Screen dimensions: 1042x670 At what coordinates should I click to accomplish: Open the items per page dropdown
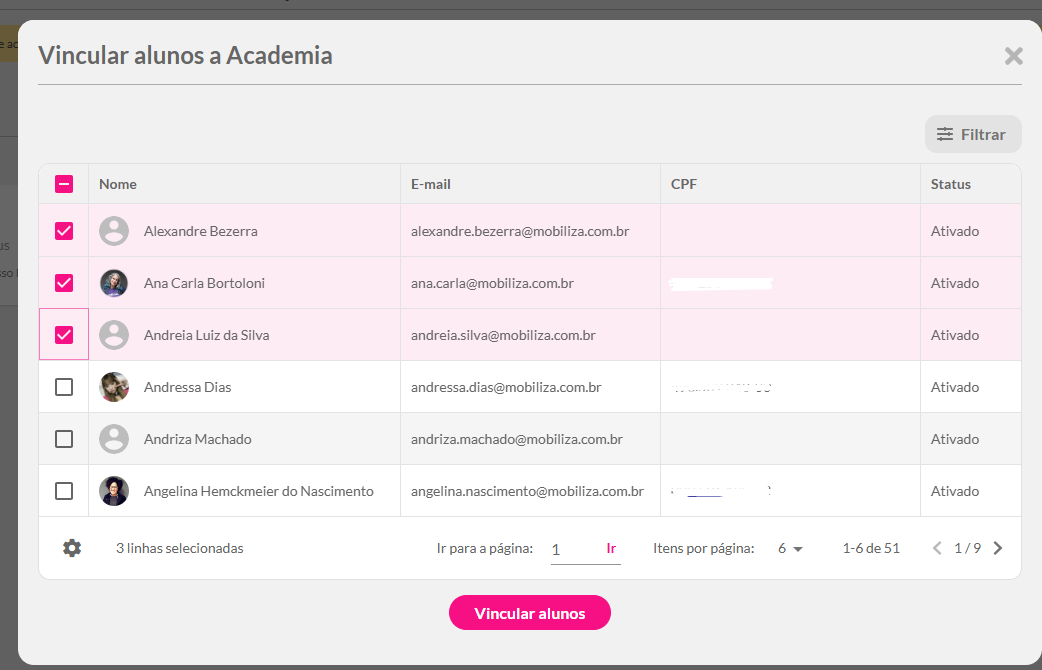[790, 548]
